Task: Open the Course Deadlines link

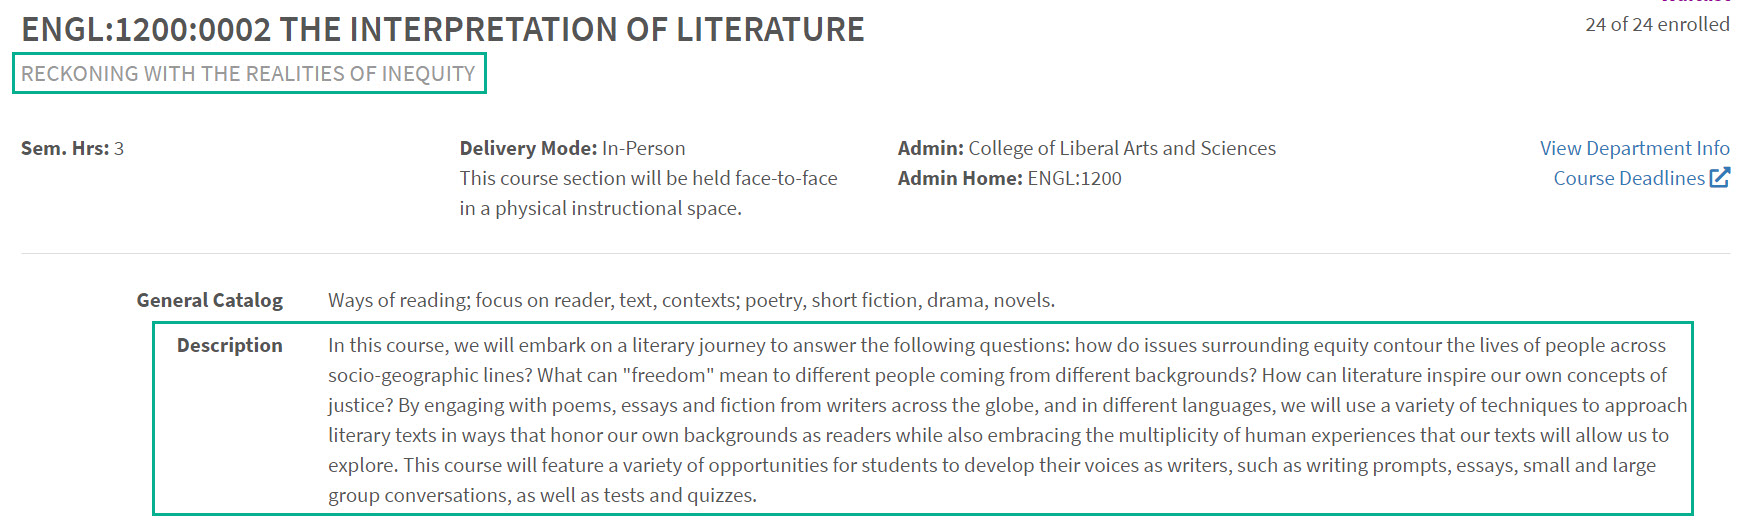Action: (x=1628, y=178)
